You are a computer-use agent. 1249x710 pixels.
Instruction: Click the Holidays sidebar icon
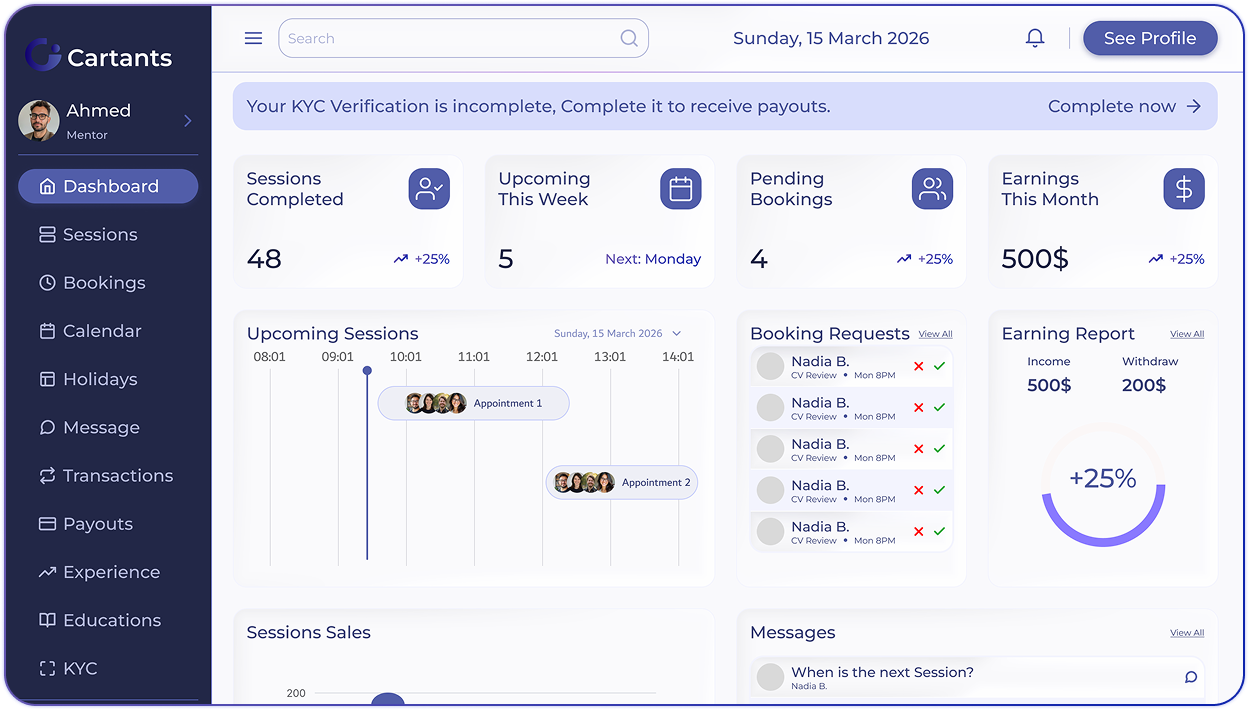pos(47,379)
